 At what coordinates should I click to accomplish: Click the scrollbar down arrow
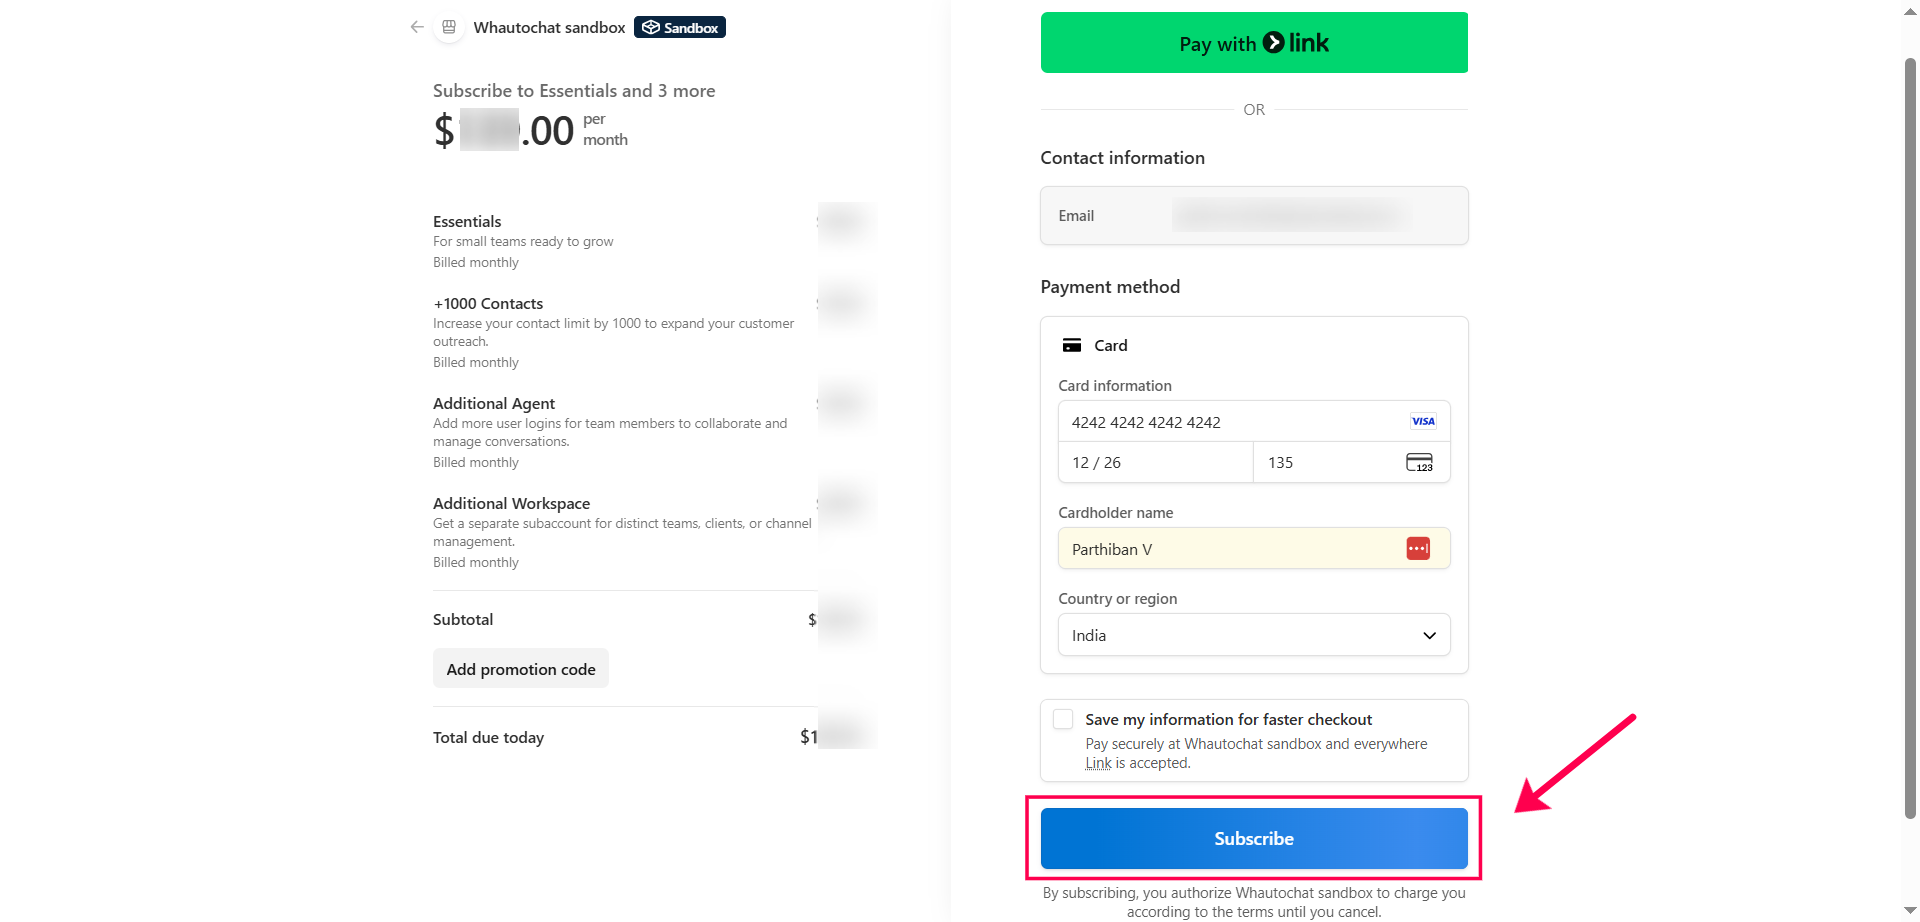pyautogui.click(x=1908, y=911)
